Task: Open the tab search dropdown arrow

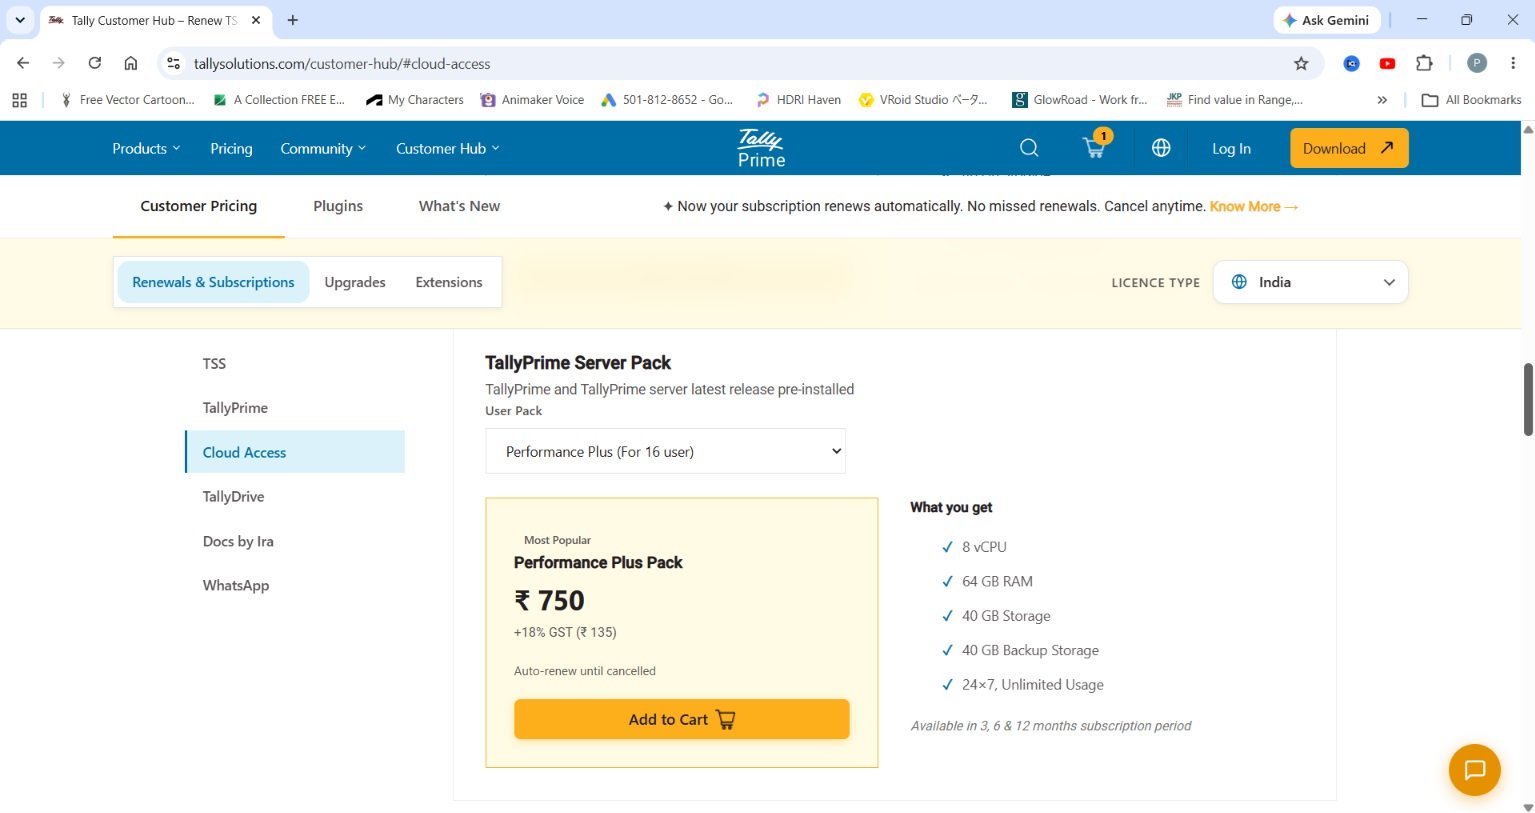Action: [x=19, y=20]
